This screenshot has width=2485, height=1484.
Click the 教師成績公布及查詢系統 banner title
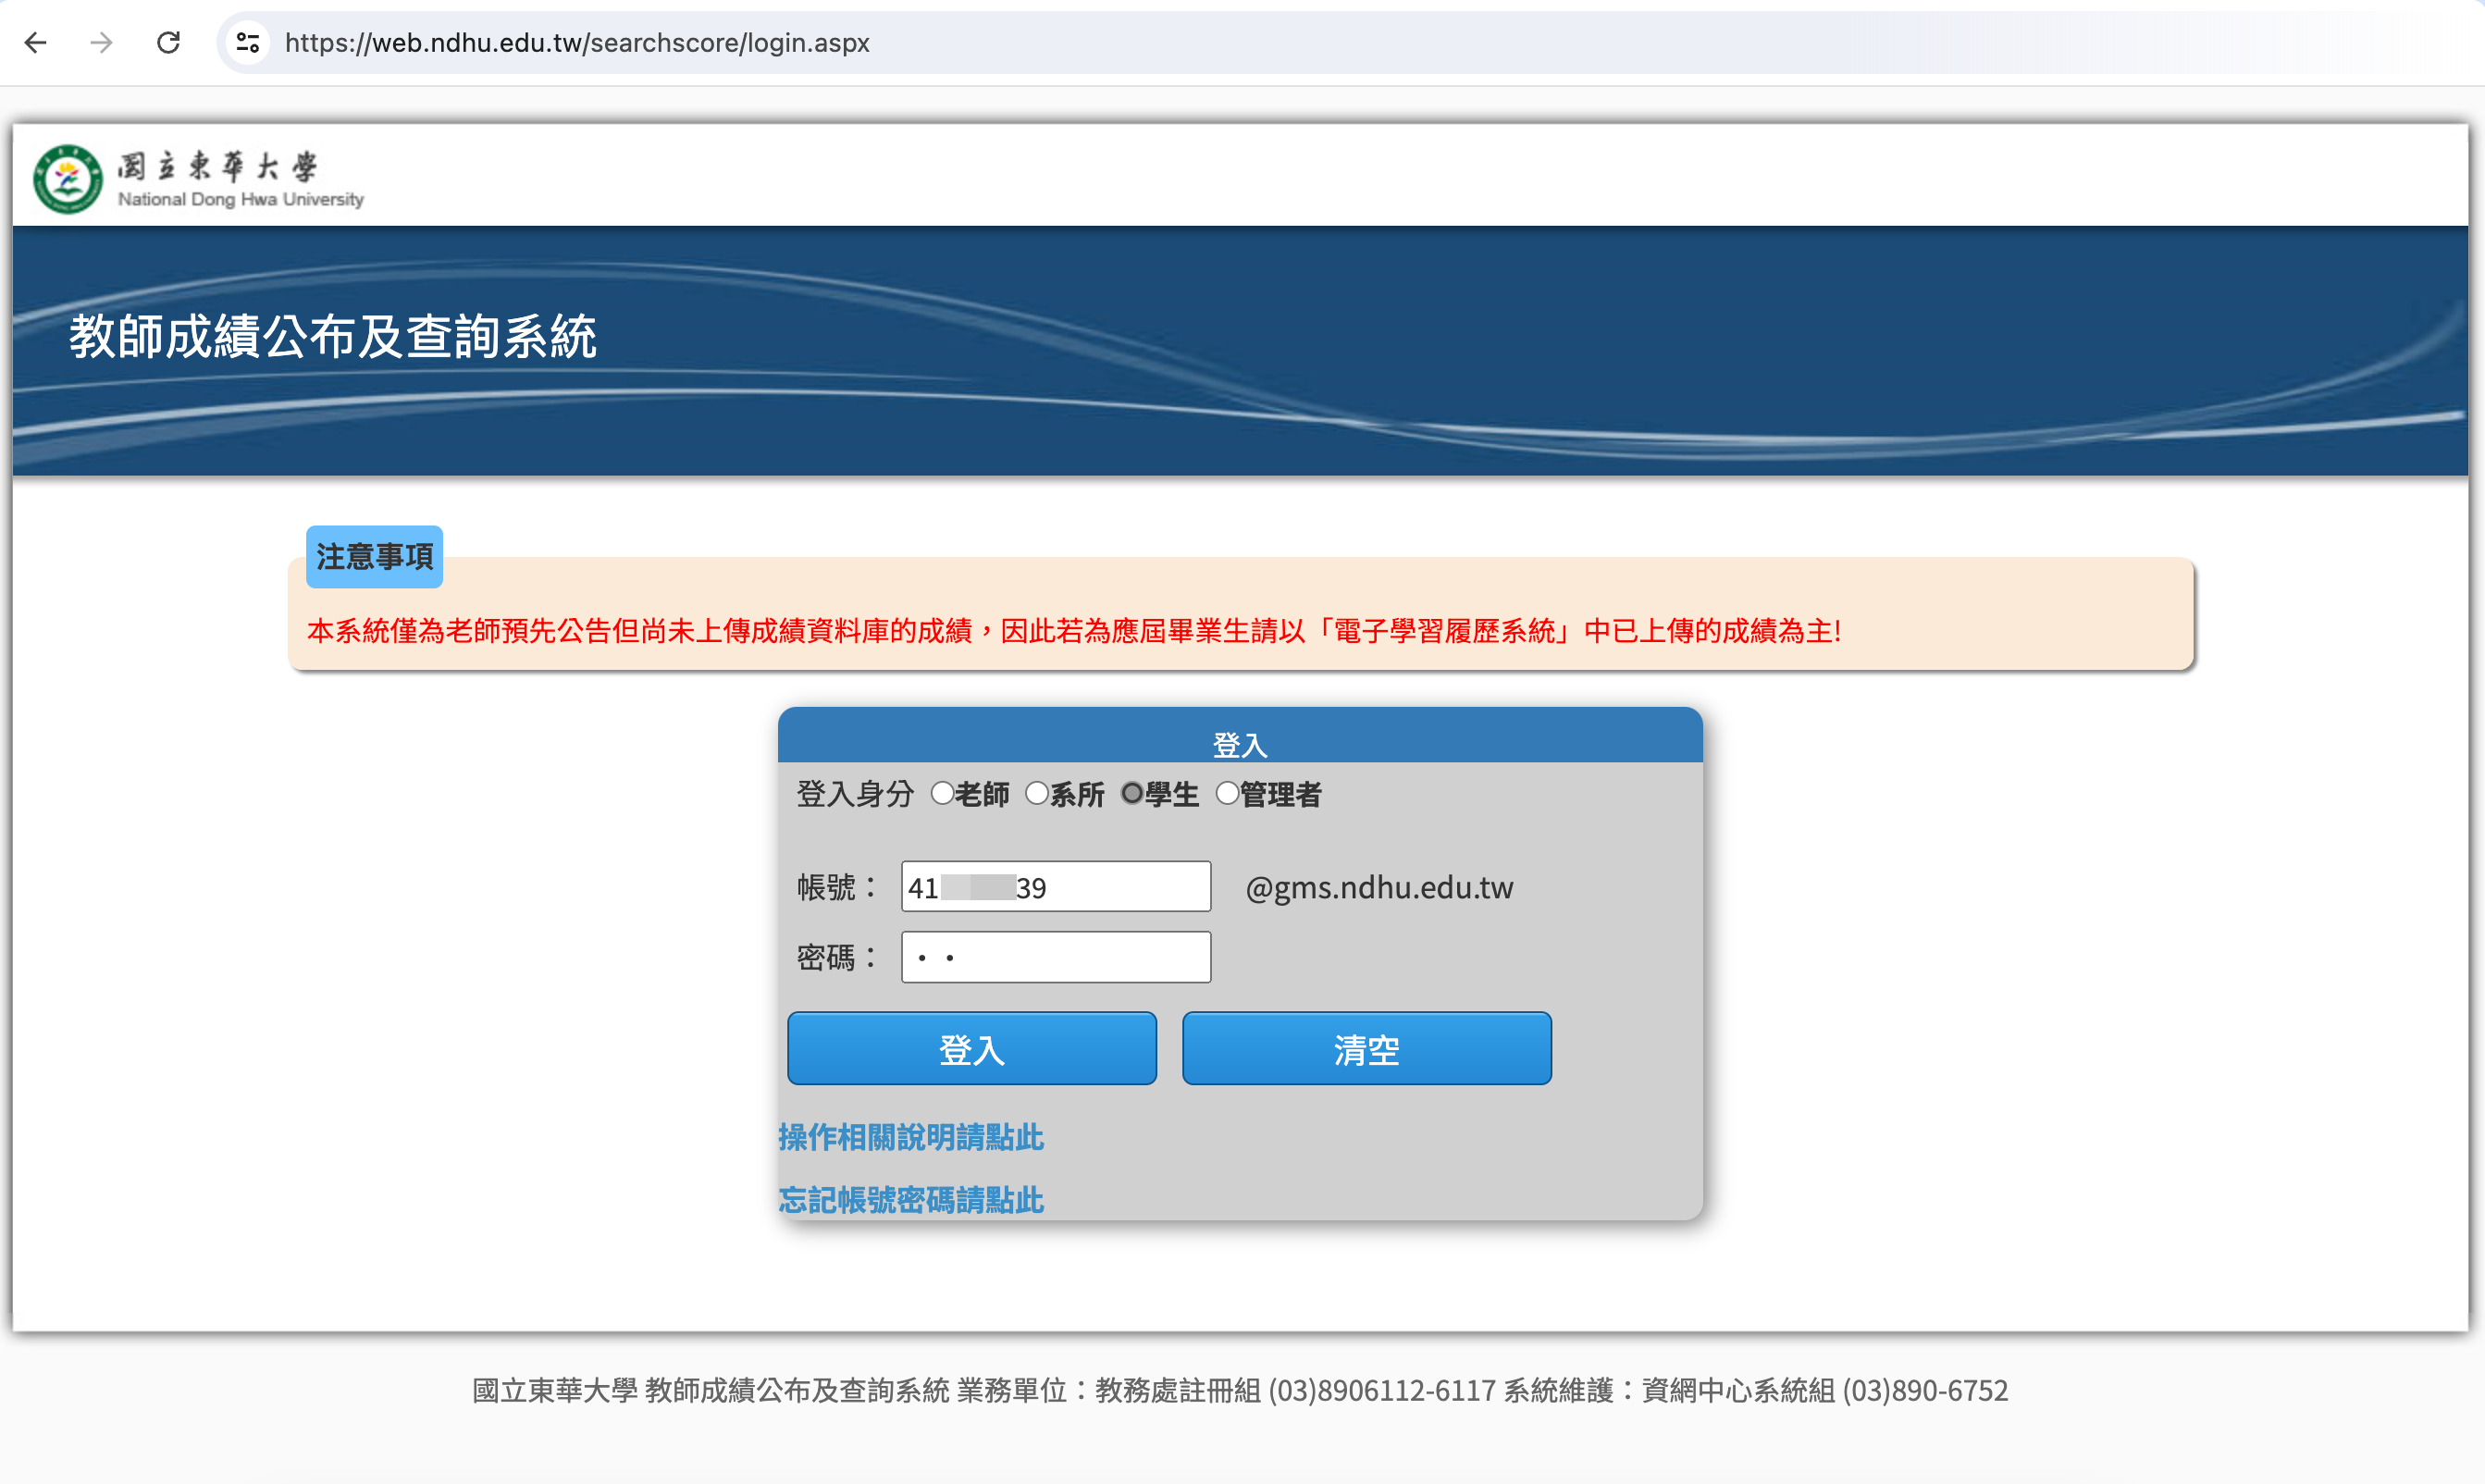(333, 337)
